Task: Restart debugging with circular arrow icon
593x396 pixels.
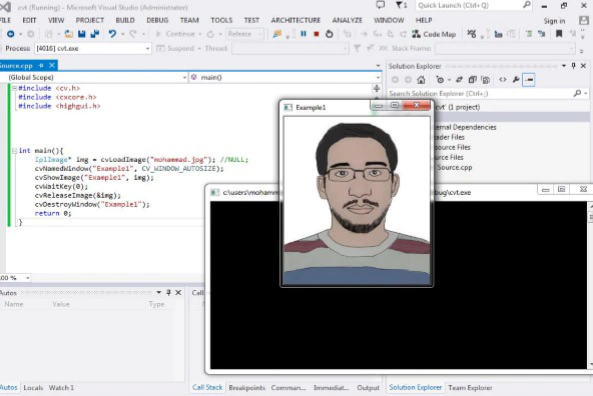Action: (x=329, y=34)
